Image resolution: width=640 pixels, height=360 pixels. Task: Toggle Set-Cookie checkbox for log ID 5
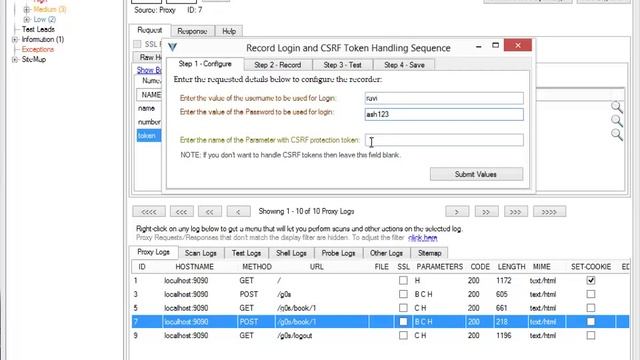click(x=591, y=308)
